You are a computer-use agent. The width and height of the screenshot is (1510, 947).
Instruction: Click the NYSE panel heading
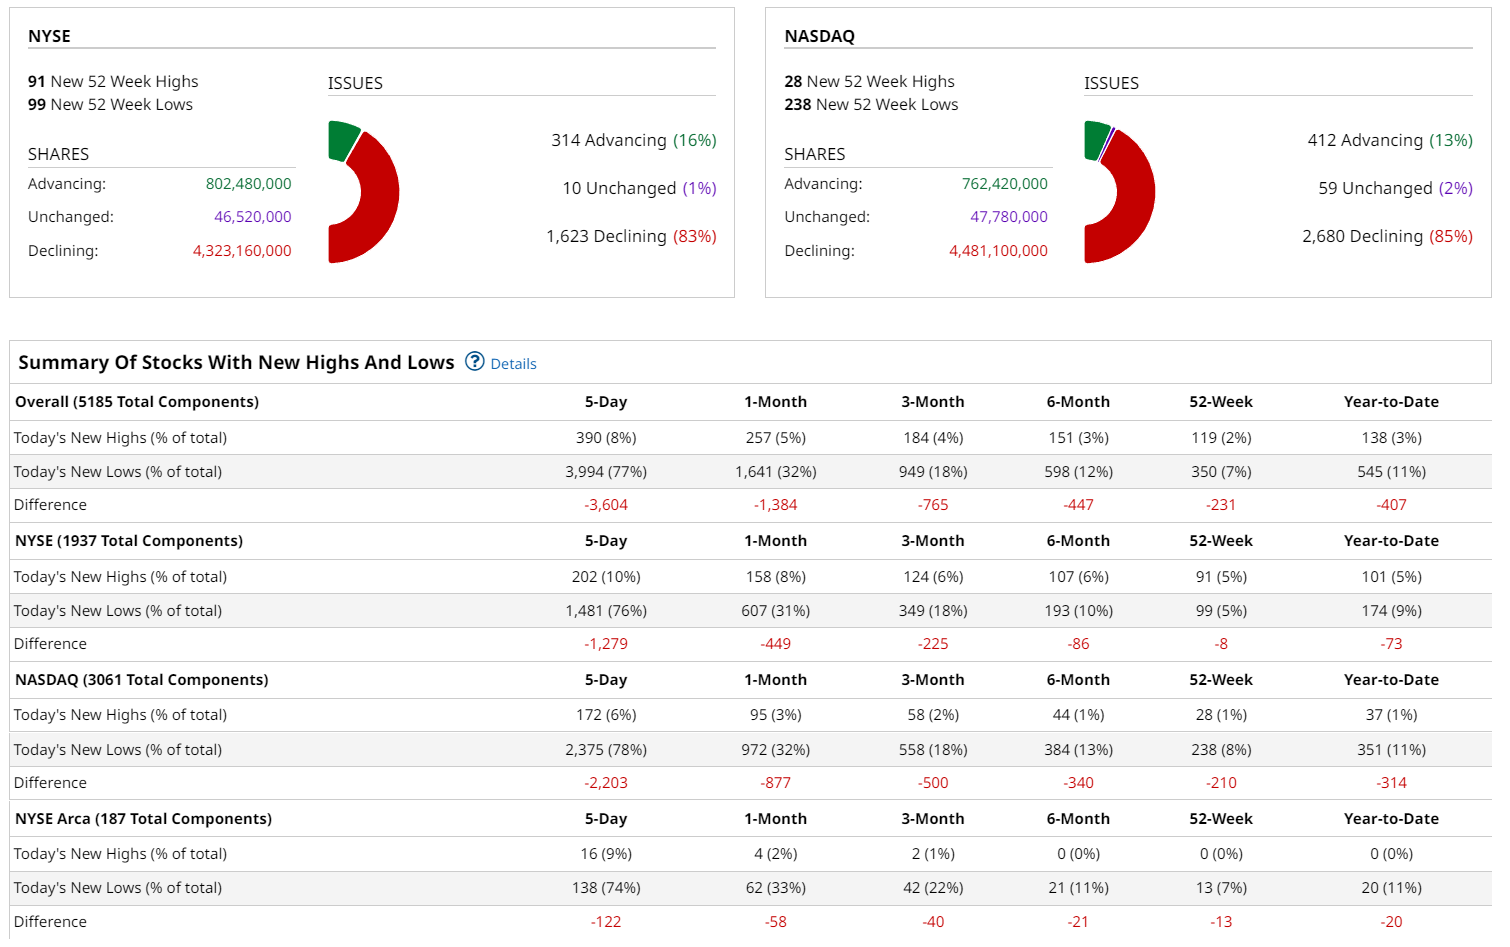click(49, 36)
